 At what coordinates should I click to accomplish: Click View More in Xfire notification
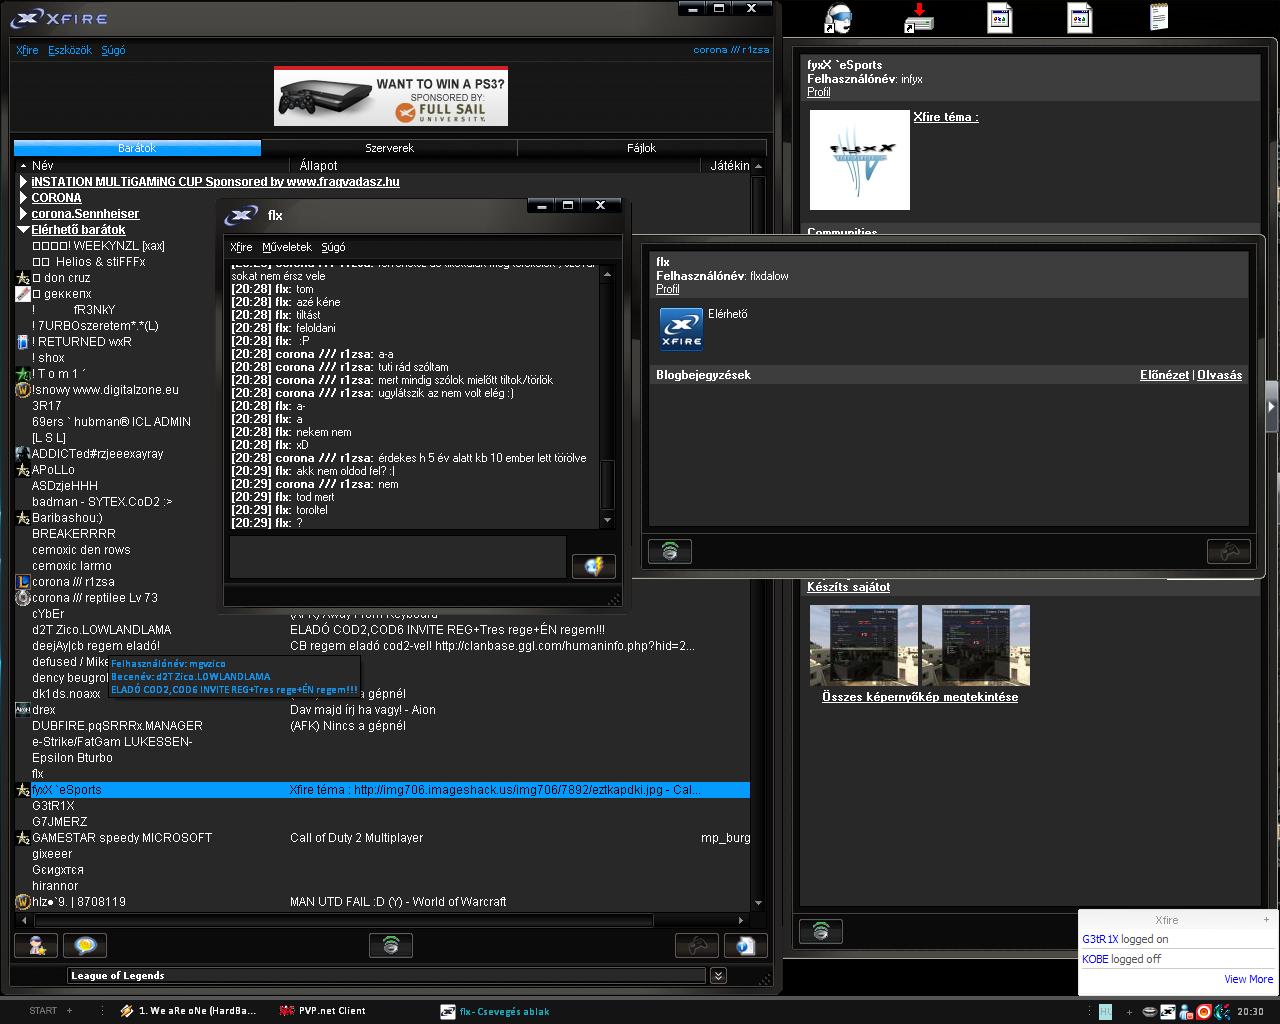pos(1248,979)
